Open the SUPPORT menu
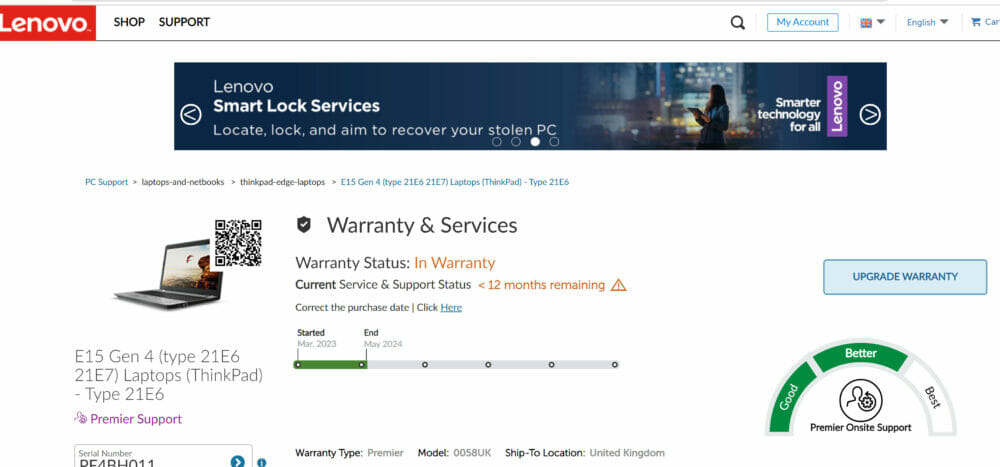Viewport: 1000px width, 467px height. click(x=184, y=22)
